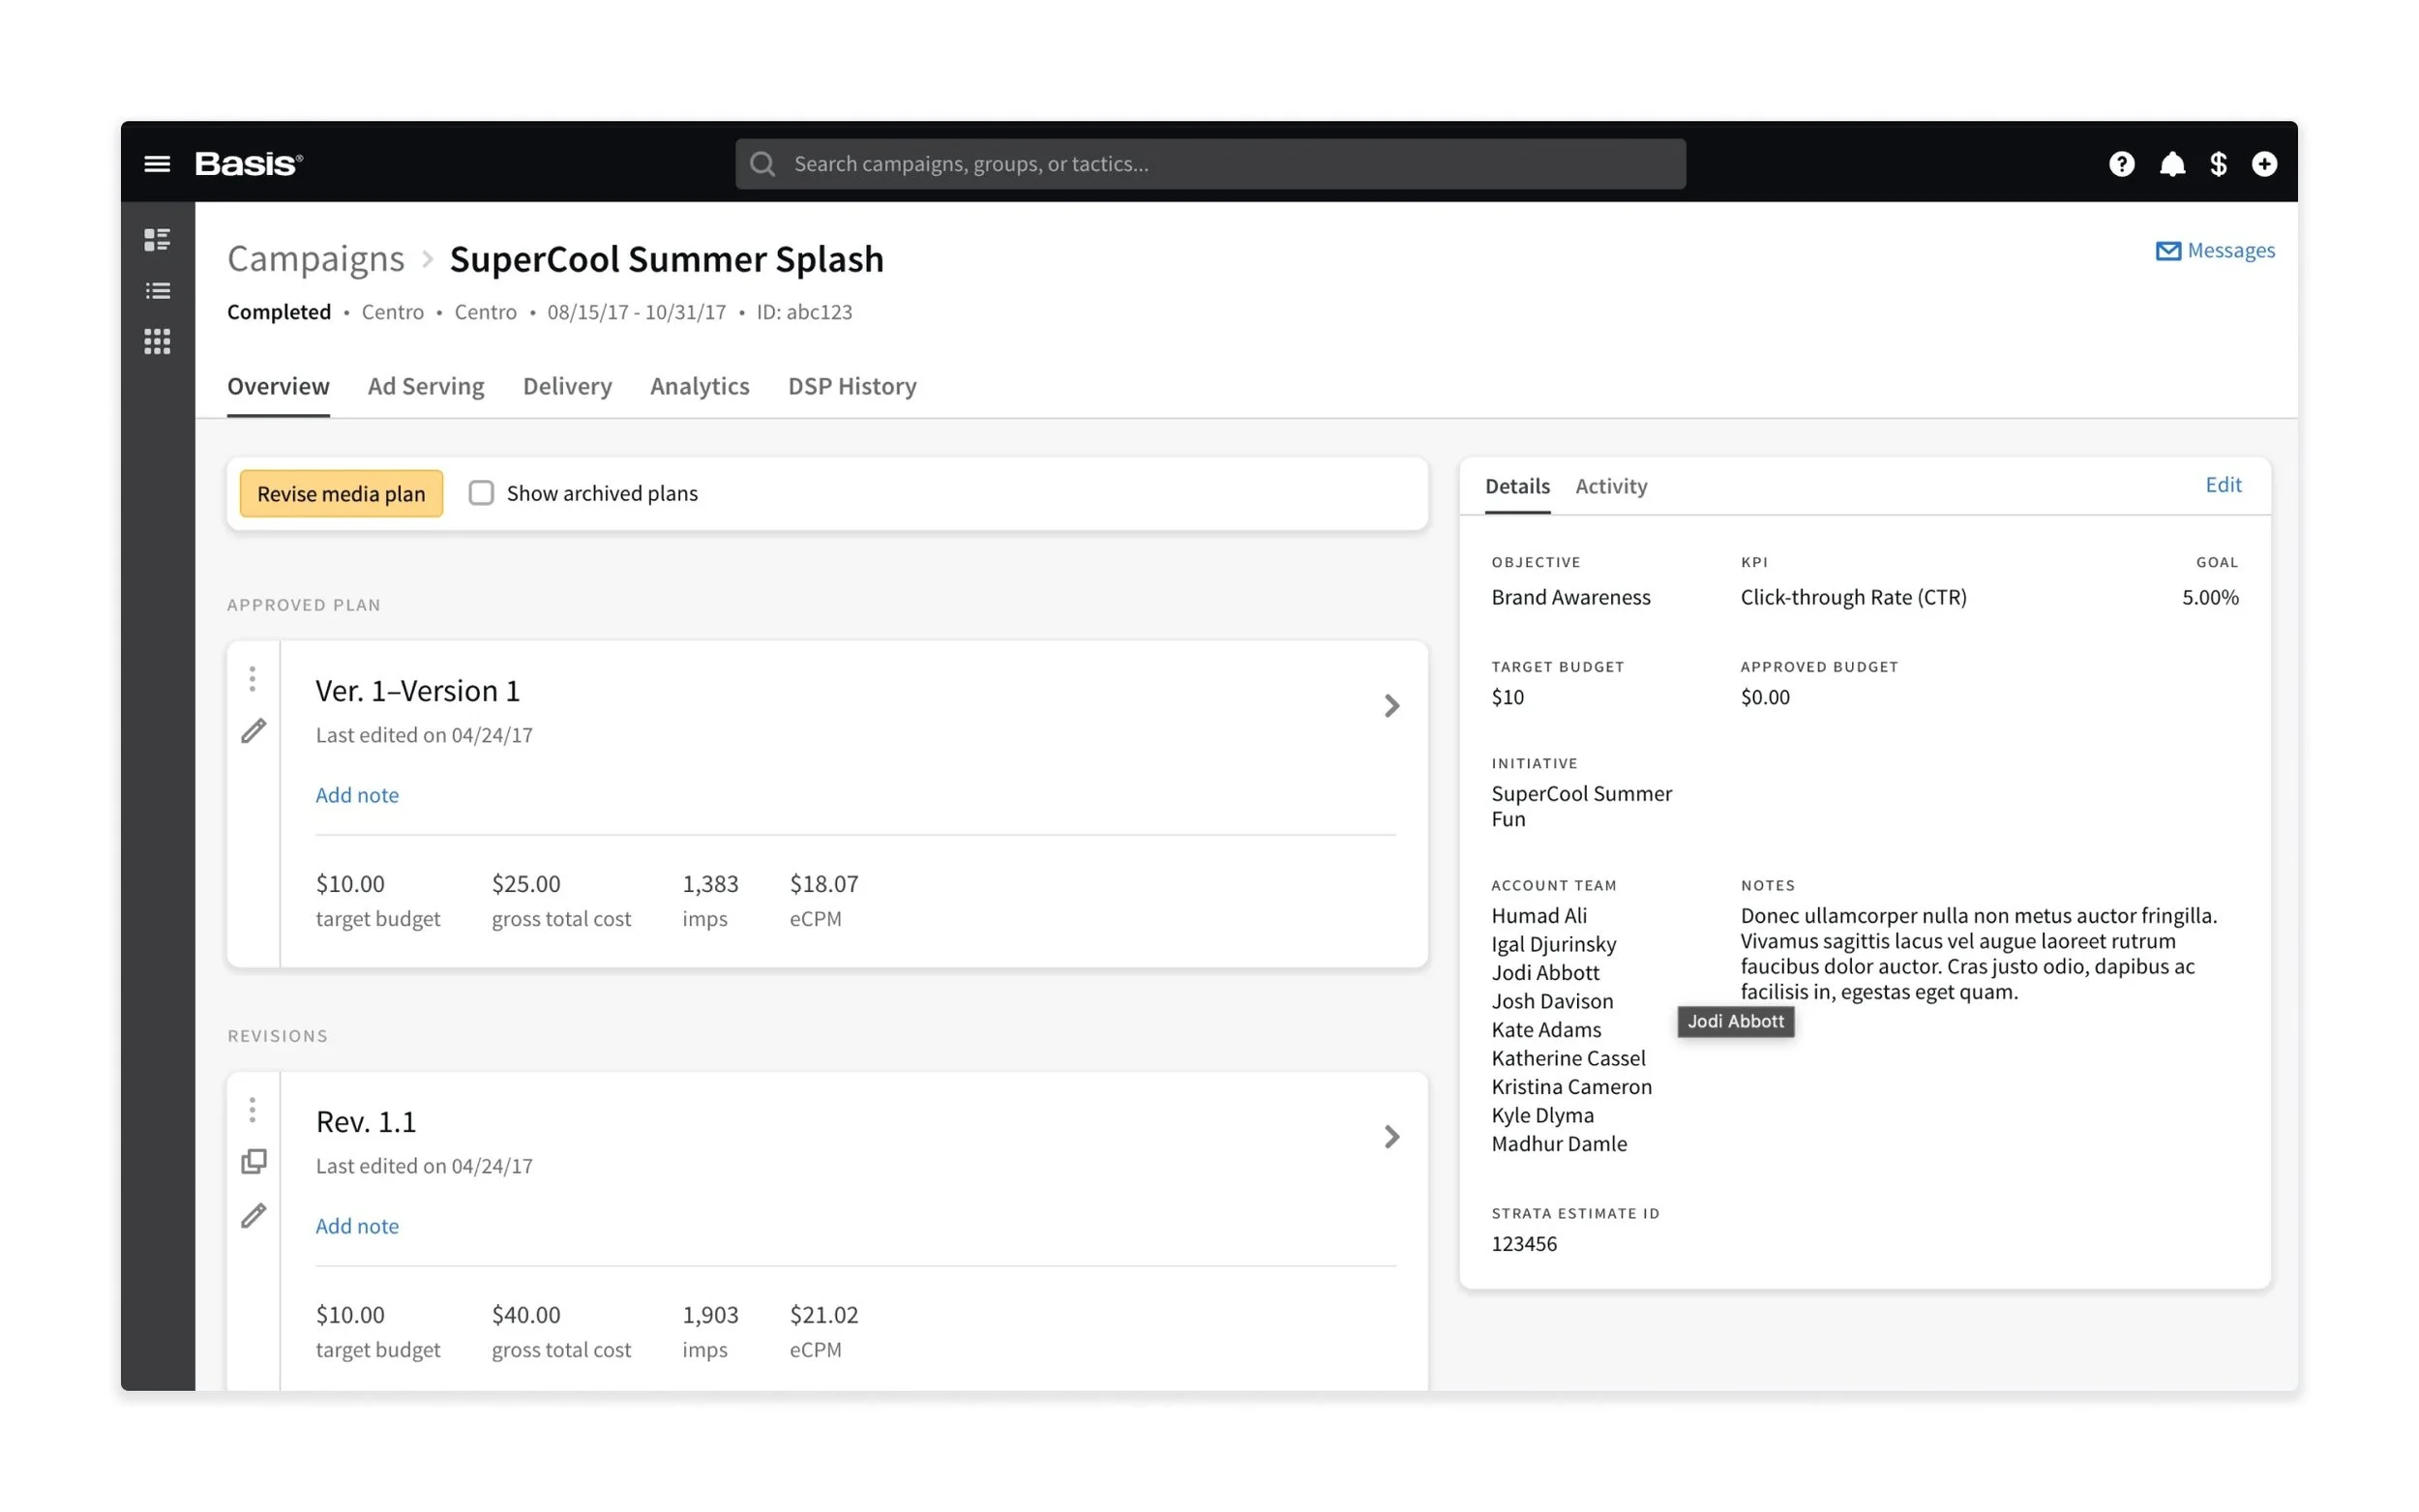Click Edit link in Details panel

point(2222,485)
